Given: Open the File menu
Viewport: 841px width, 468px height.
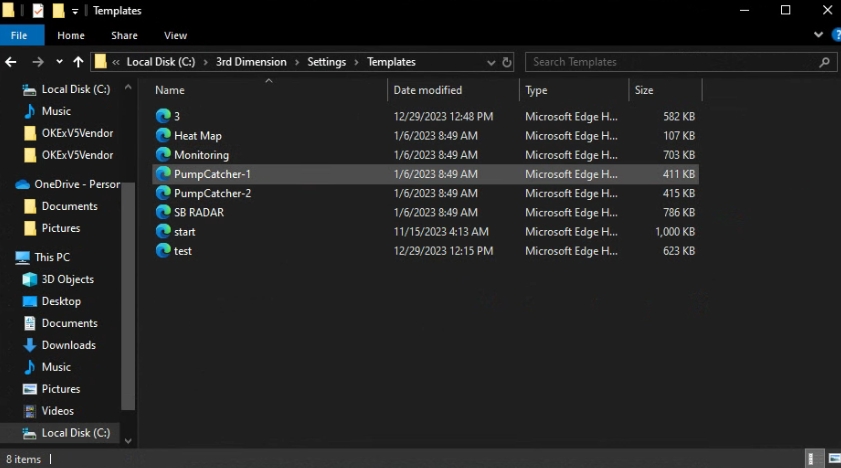Looking at the screenshot, I should [x=18, y=36].
